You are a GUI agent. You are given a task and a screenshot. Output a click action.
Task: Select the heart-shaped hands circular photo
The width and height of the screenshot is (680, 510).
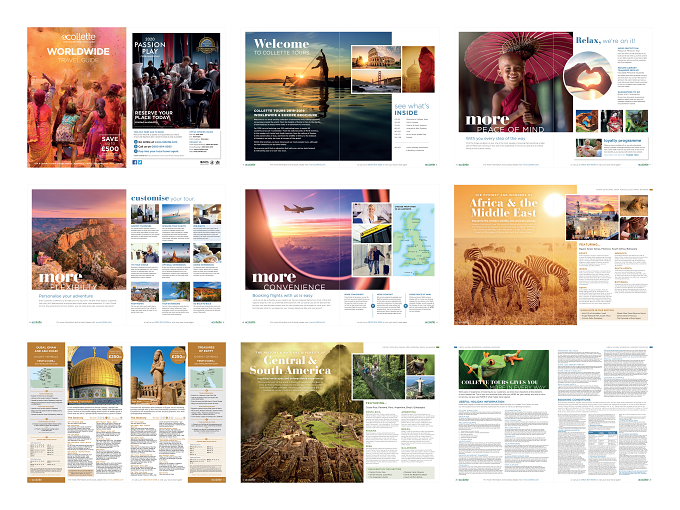point(588,75)
